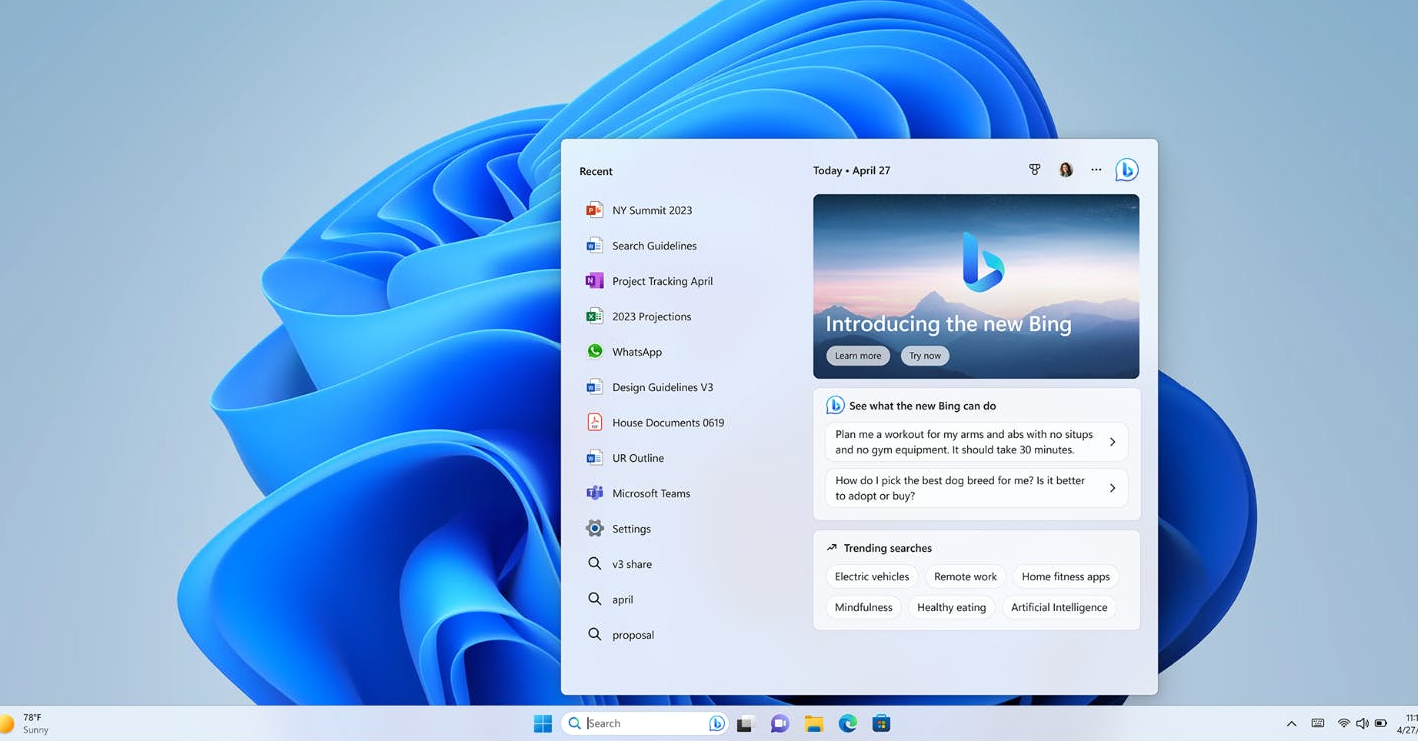Click the user profile avatar
The height and width of the screenshot is (742, 1418).
pyautogui.click(x=1066, y=170)
